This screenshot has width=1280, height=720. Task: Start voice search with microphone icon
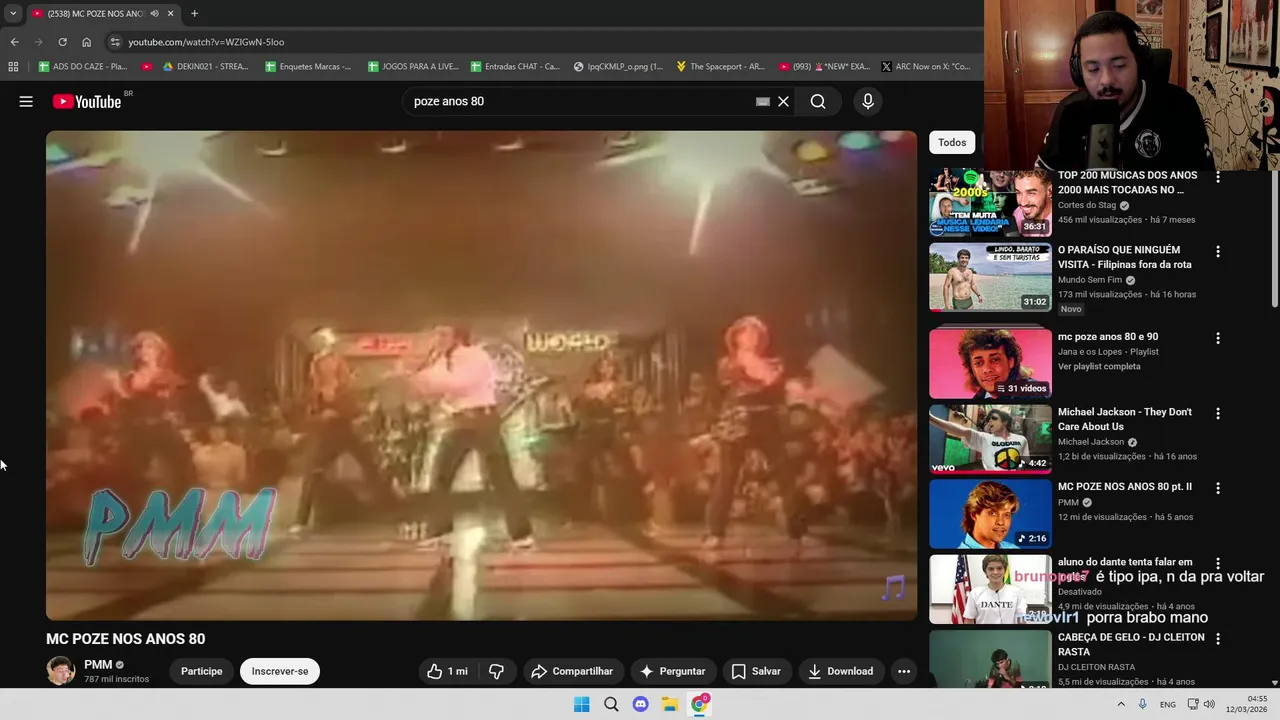(x=868, y=101)
